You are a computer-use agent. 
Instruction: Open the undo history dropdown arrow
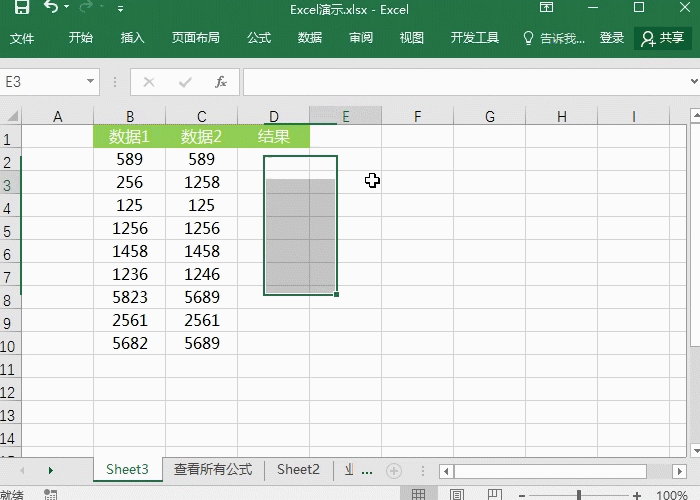67,7
